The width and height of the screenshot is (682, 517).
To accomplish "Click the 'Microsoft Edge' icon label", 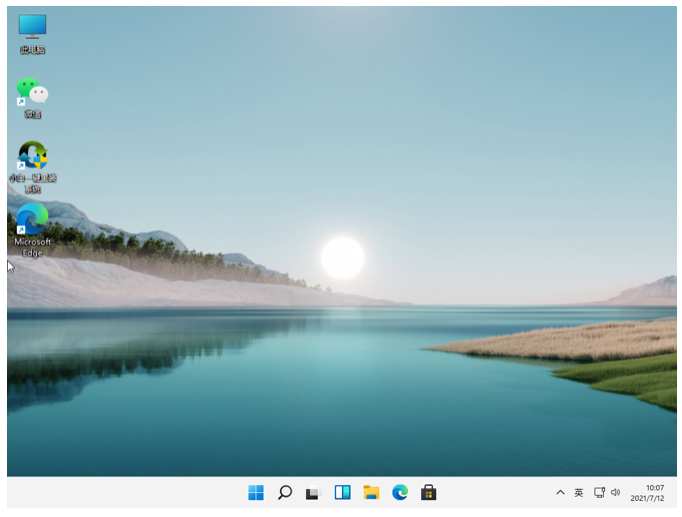I will pyautogui.click(x=33, y=247).
